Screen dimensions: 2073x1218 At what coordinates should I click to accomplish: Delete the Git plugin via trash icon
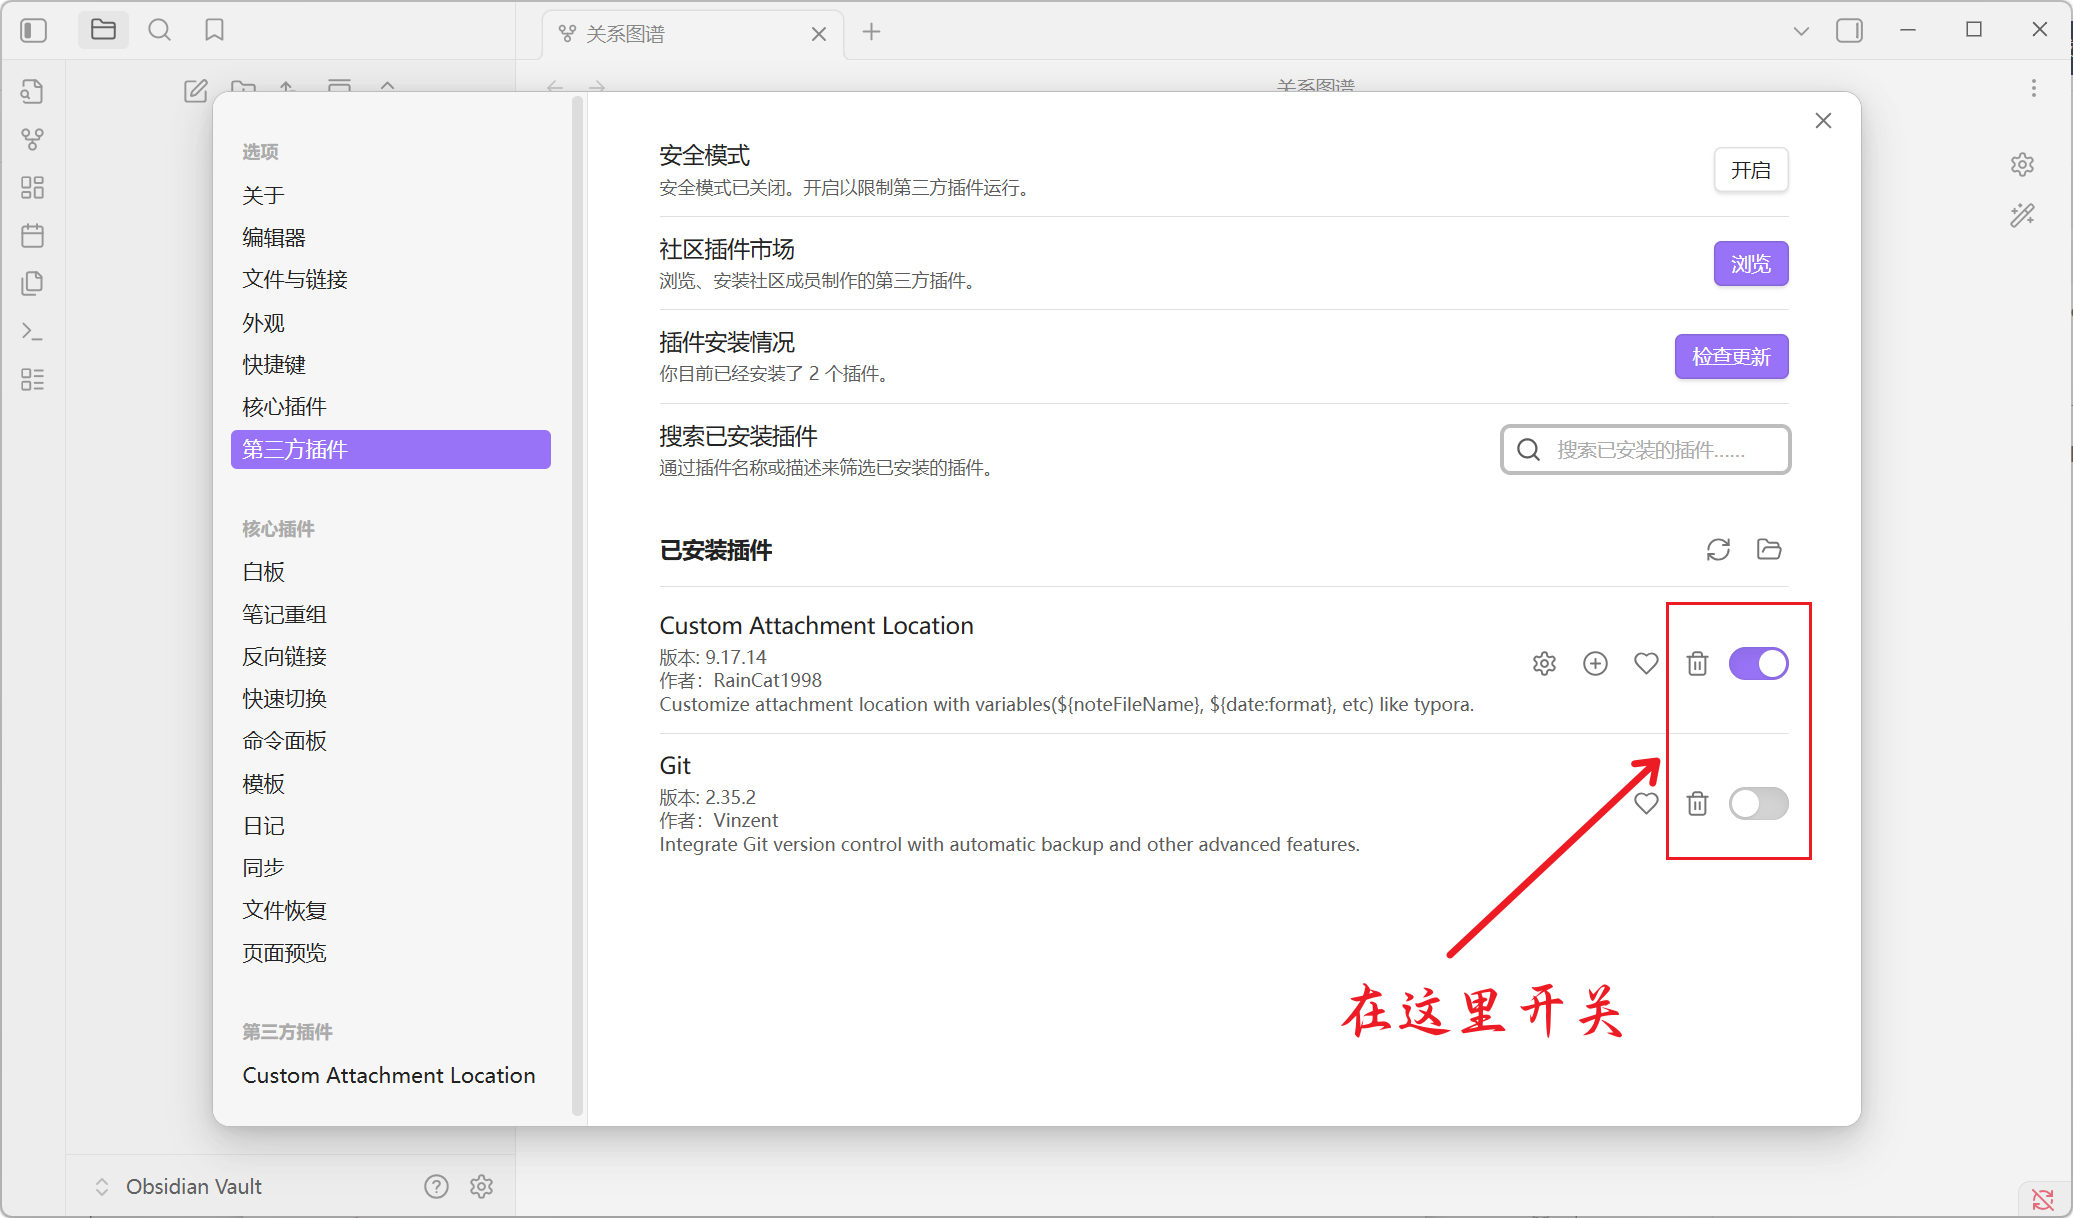pos(1697,803)
